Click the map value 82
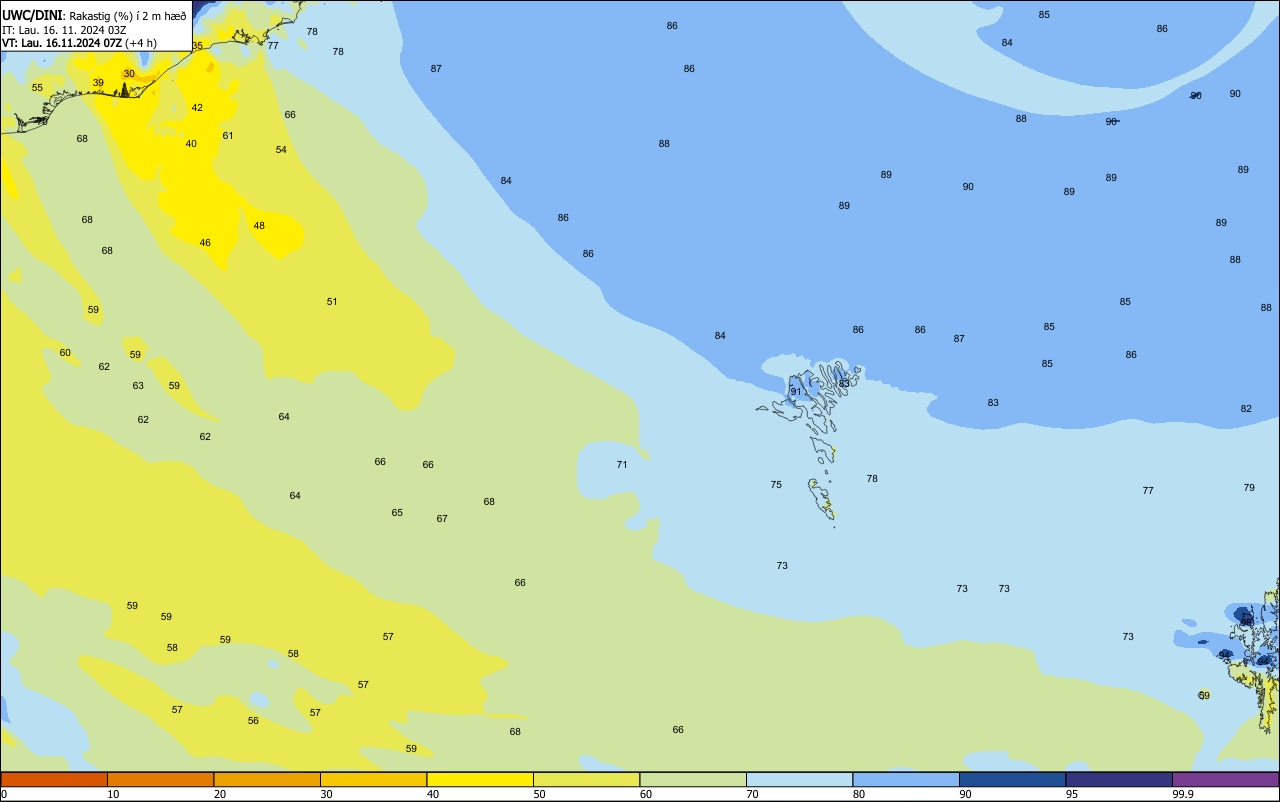 pos(1246,409)
